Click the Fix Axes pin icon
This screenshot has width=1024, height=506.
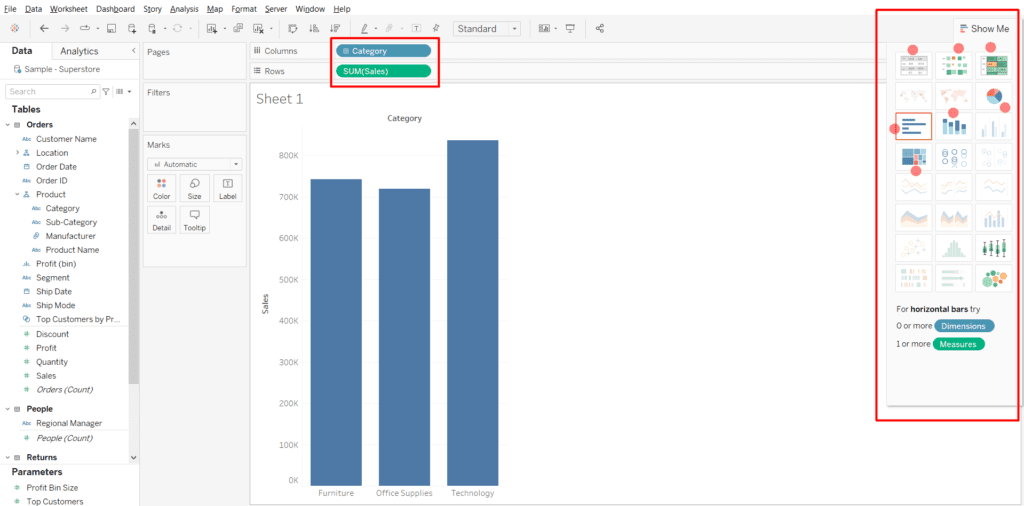436,29
